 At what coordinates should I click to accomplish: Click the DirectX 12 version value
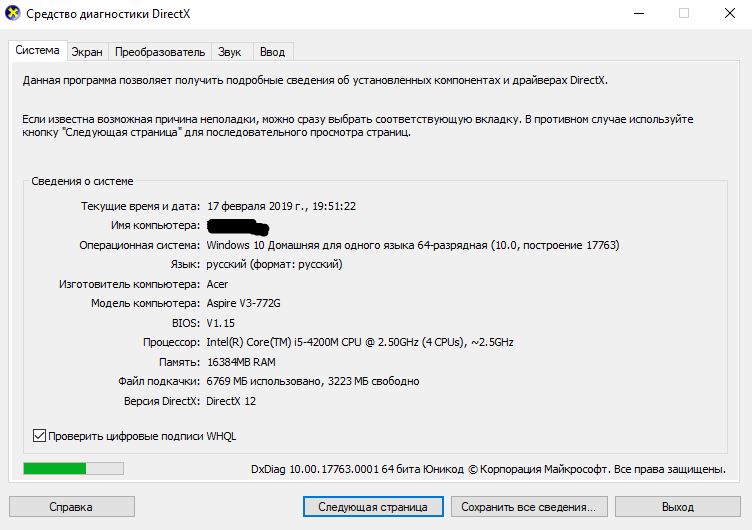tap(231, 401)
